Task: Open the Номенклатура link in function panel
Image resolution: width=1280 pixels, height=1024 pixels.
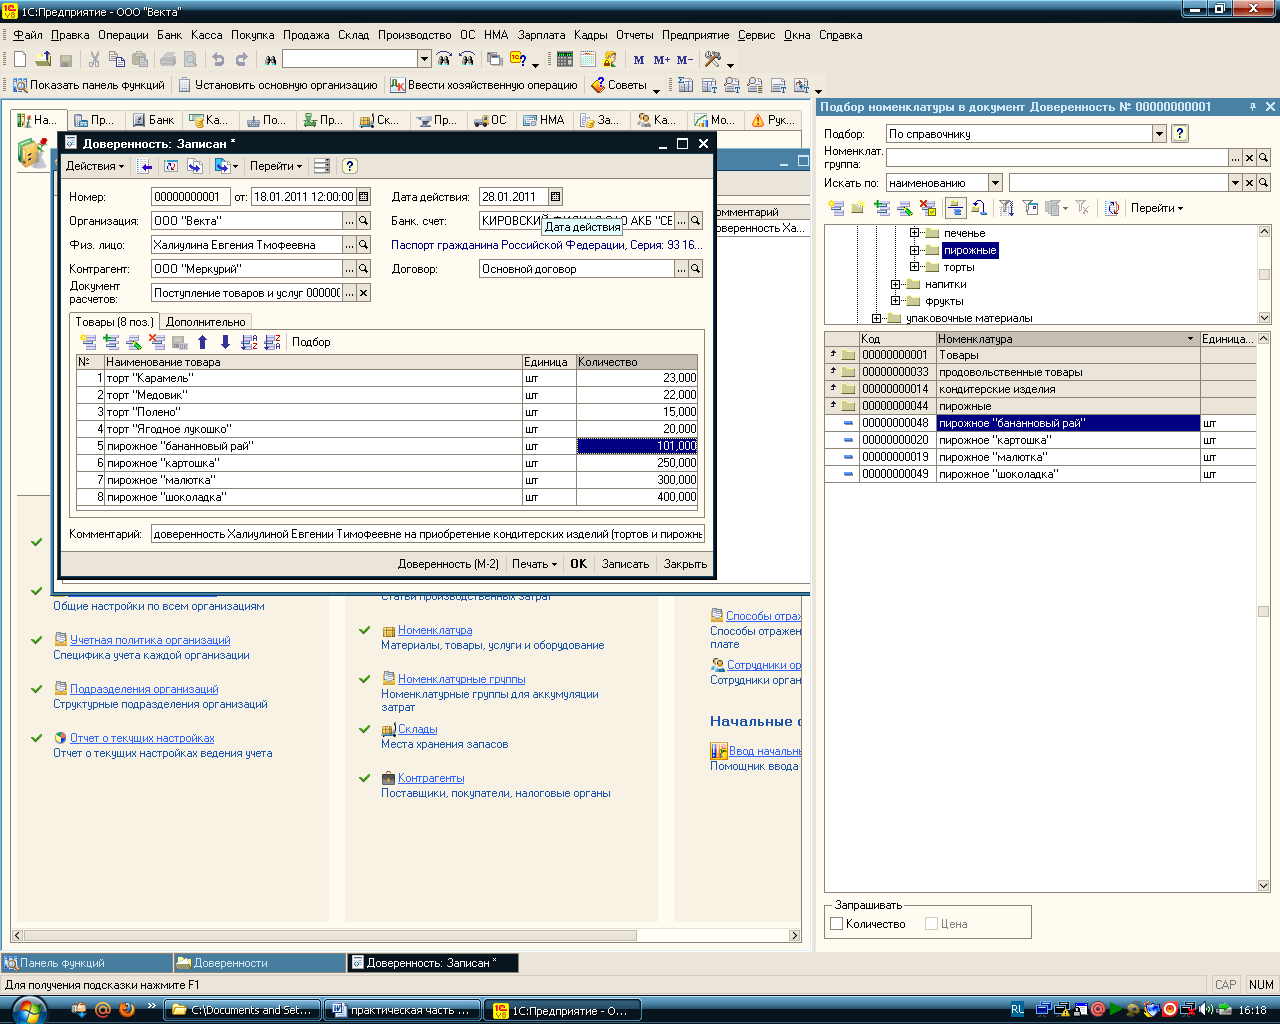Action: tap(435, 630)
